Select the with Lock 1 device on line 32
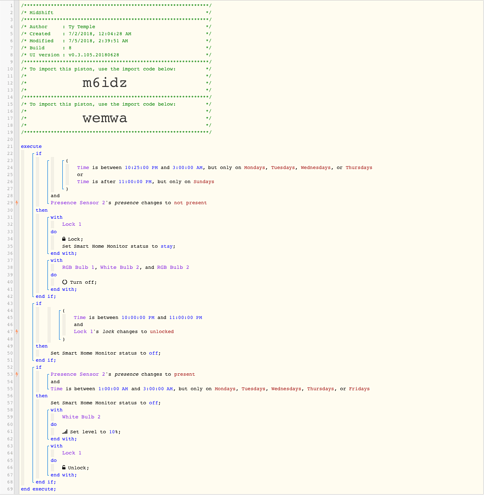487x500 pixels. [72, 224]
